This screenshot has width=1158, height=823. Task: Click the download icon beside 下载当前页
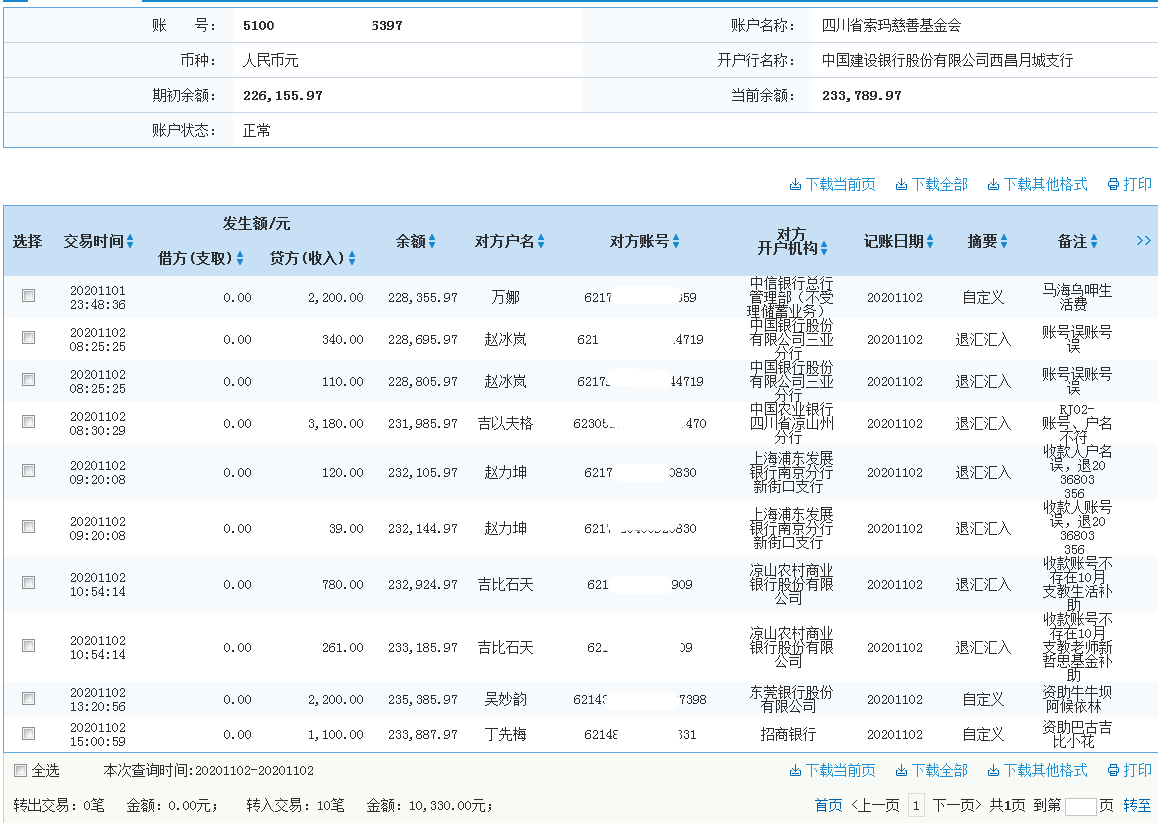[x=795, y=184]
